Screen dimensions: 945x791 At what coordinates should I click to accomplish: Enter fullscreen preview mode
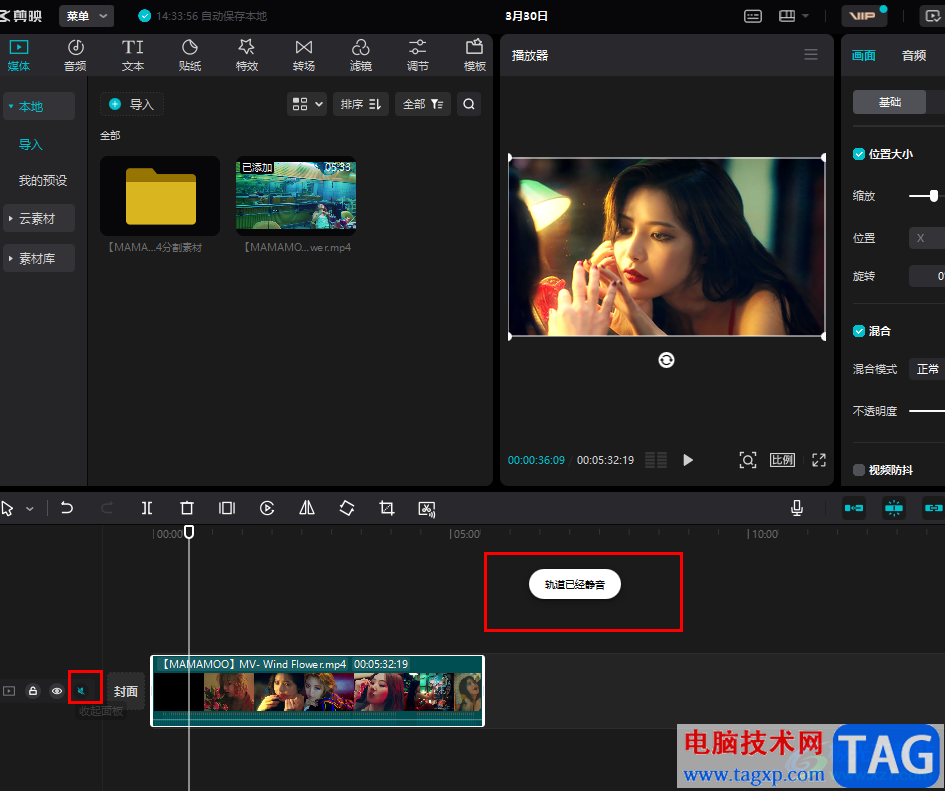818,460
